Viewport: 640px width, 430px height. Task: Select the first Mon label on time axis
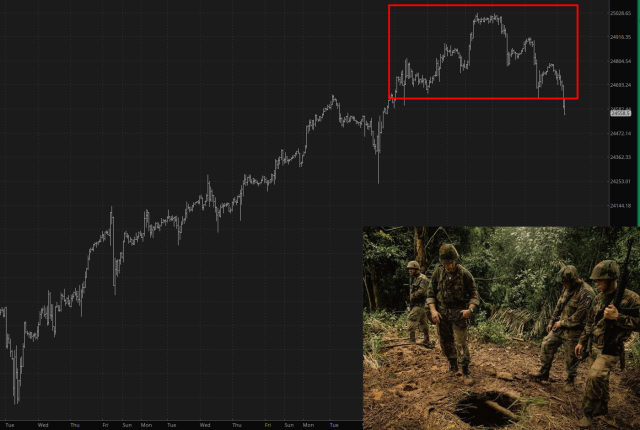tap(146, 425)
